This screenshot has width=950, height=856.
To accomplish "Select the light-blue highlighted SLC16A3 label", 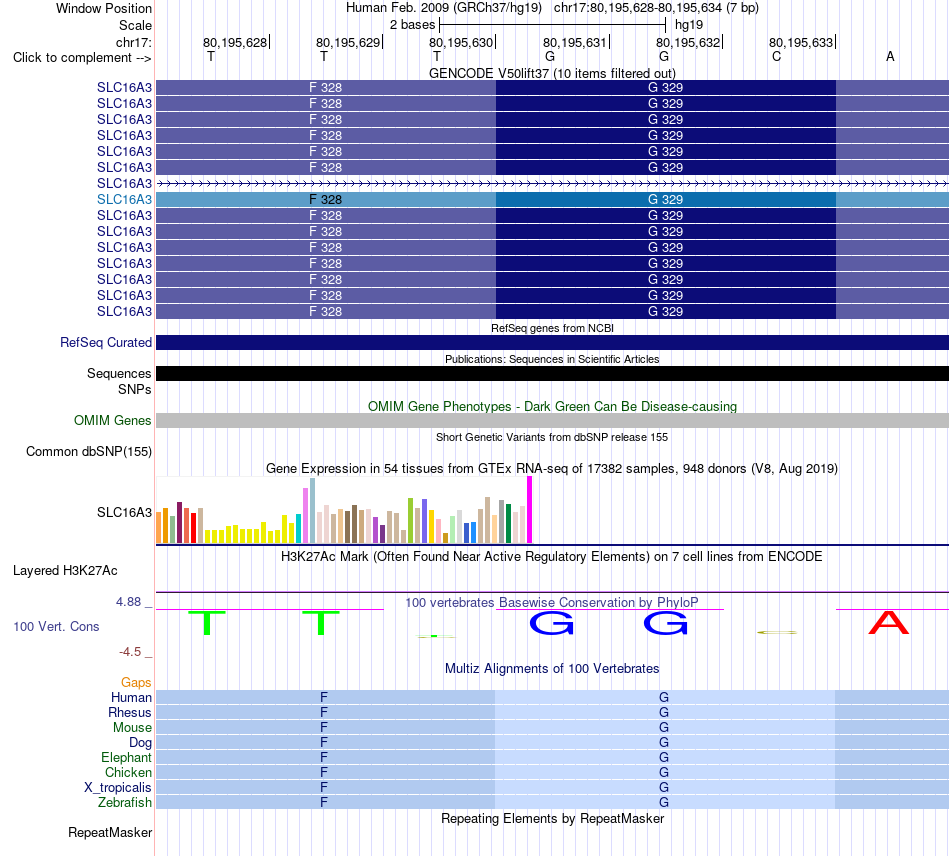I will (x=124, y=199).
